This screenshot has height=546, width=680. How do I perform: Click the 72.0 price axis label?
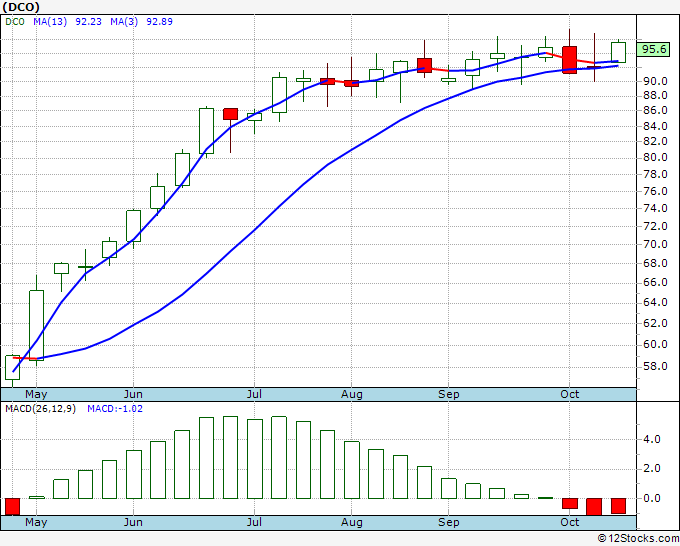click(655, 226)
